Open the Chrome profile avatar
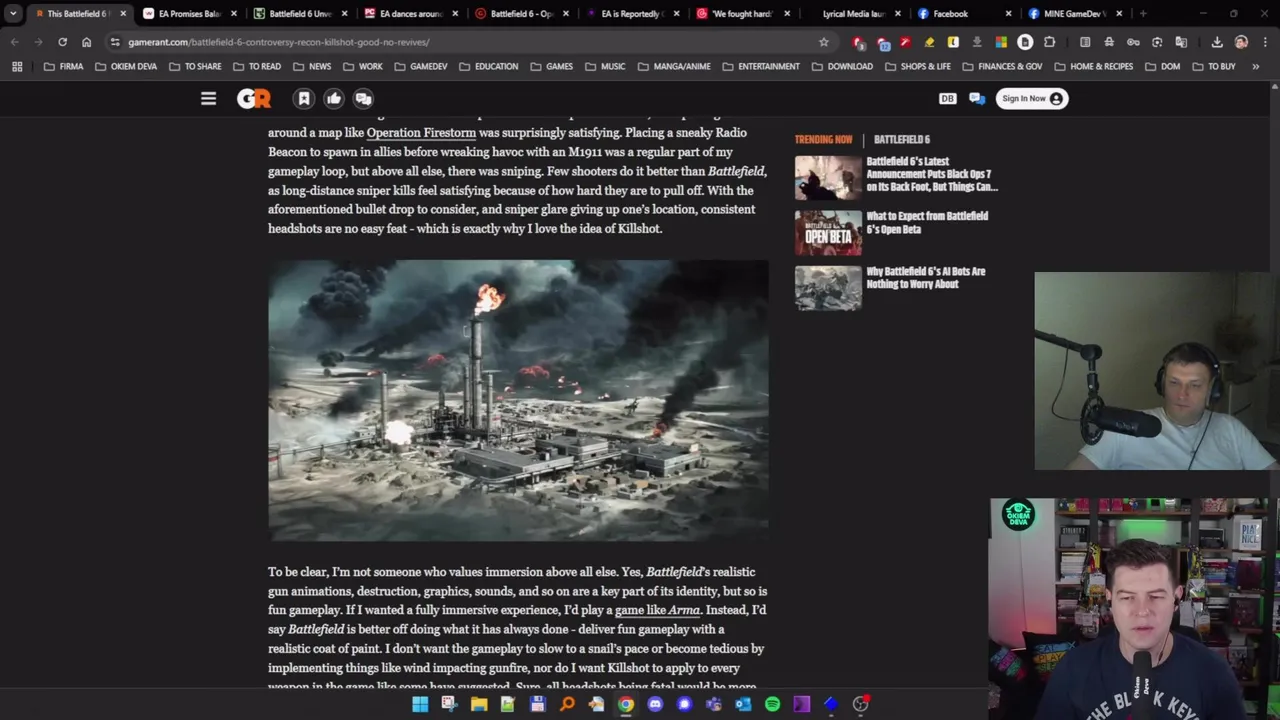Screen dimensions: 1280x720 1241,42
